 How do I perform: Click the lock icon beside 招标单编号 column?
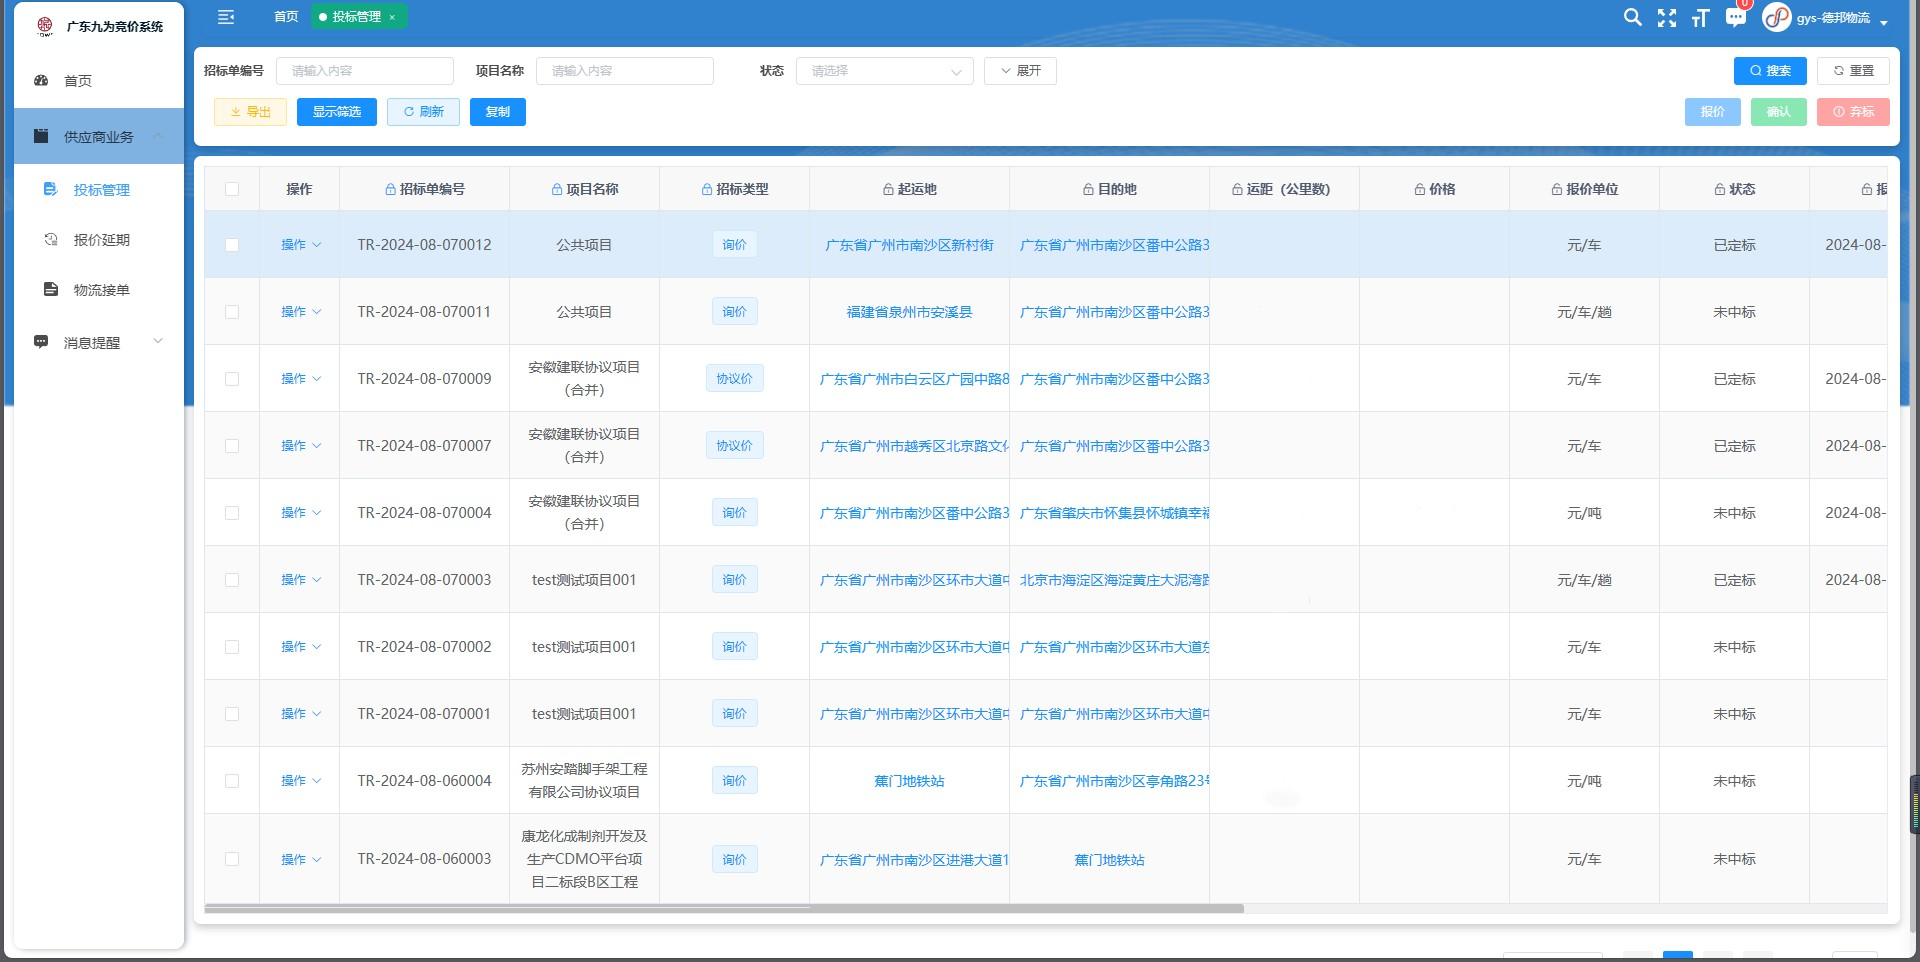point(391,189)
